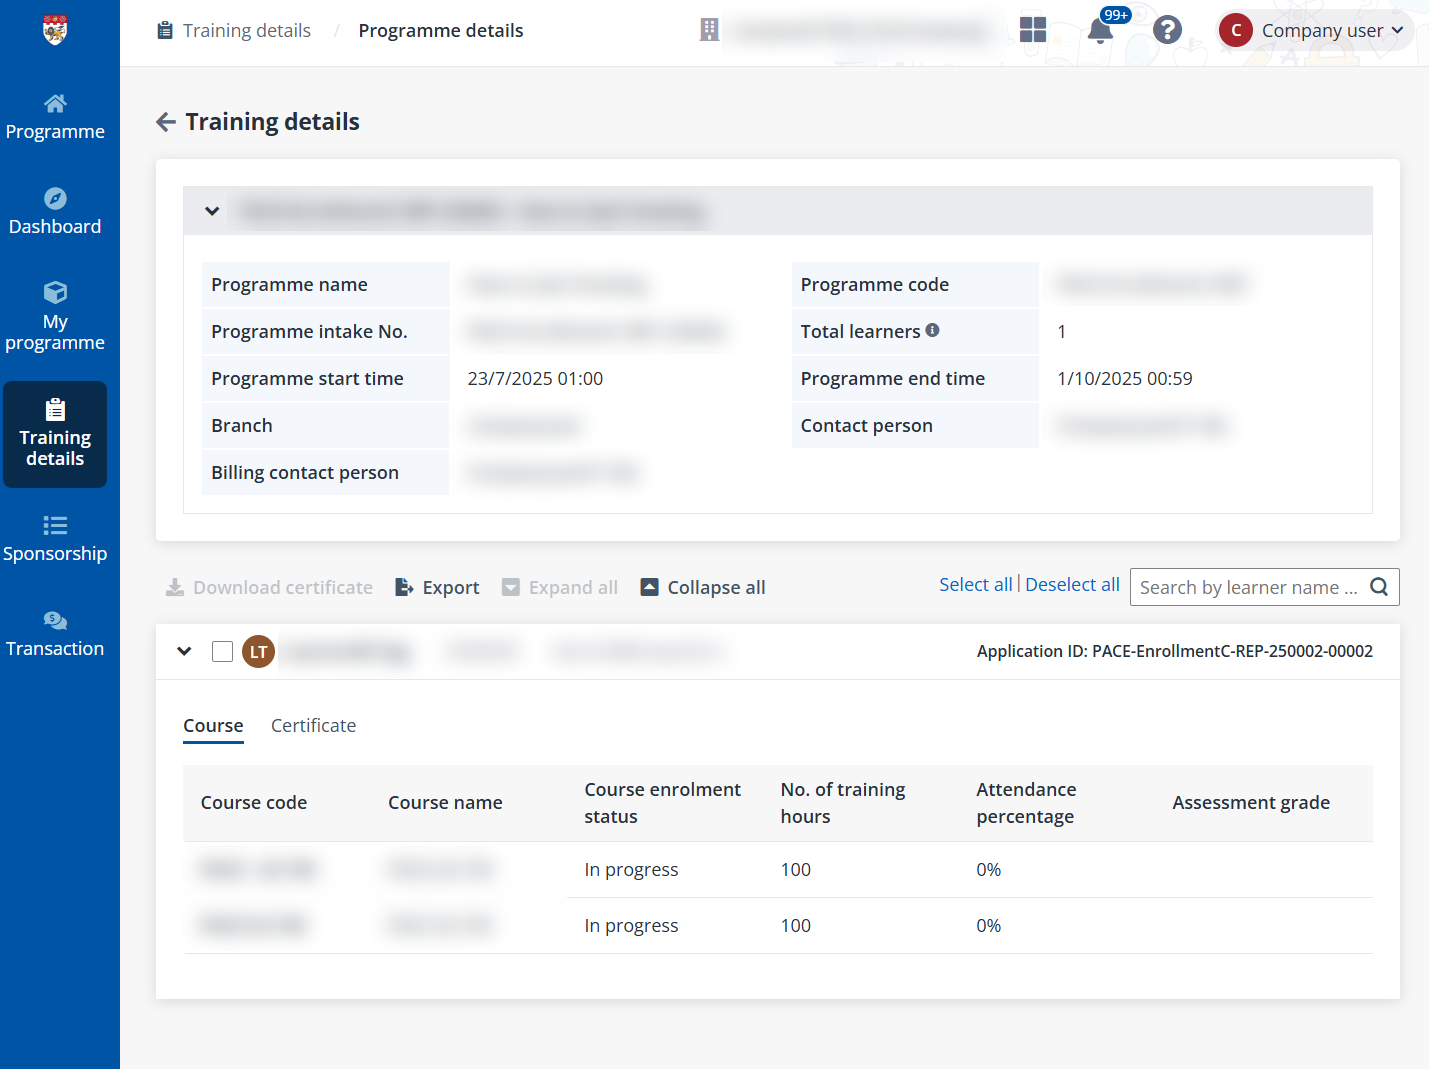Screen dimensions: 1429x1069
Task: Select Training details sidebar item
Action: pyautogui.click(x=55, y=434)
